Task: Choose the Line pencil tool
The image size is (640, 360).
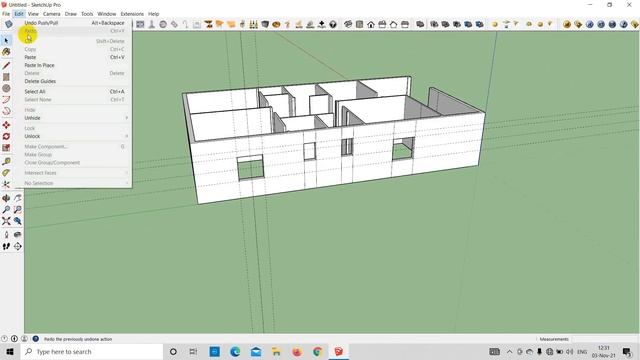Action: (6, 65)
